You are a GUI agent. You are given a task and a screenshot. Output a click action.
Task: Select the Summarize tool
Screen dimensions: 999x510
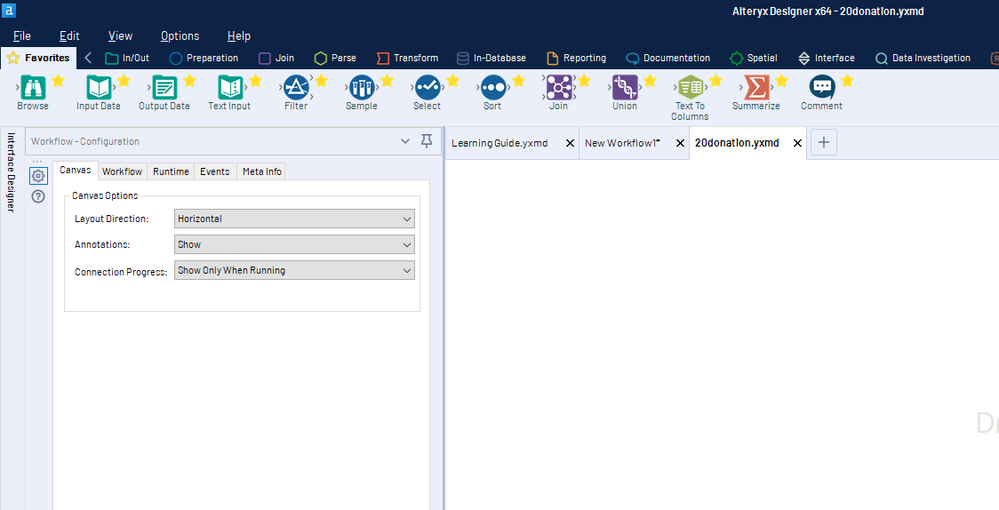756,87
